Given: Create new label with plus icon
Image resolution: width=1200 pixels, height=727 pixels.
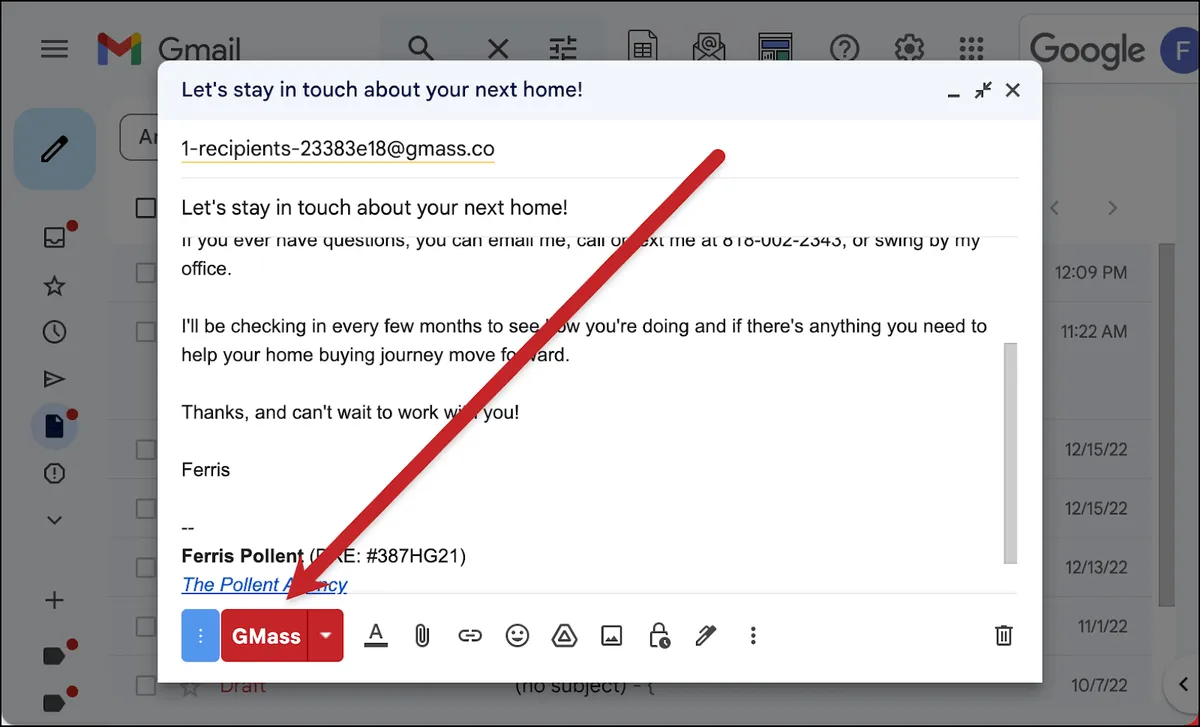Looking at the screenshot, I should click(x=55, y=601).
